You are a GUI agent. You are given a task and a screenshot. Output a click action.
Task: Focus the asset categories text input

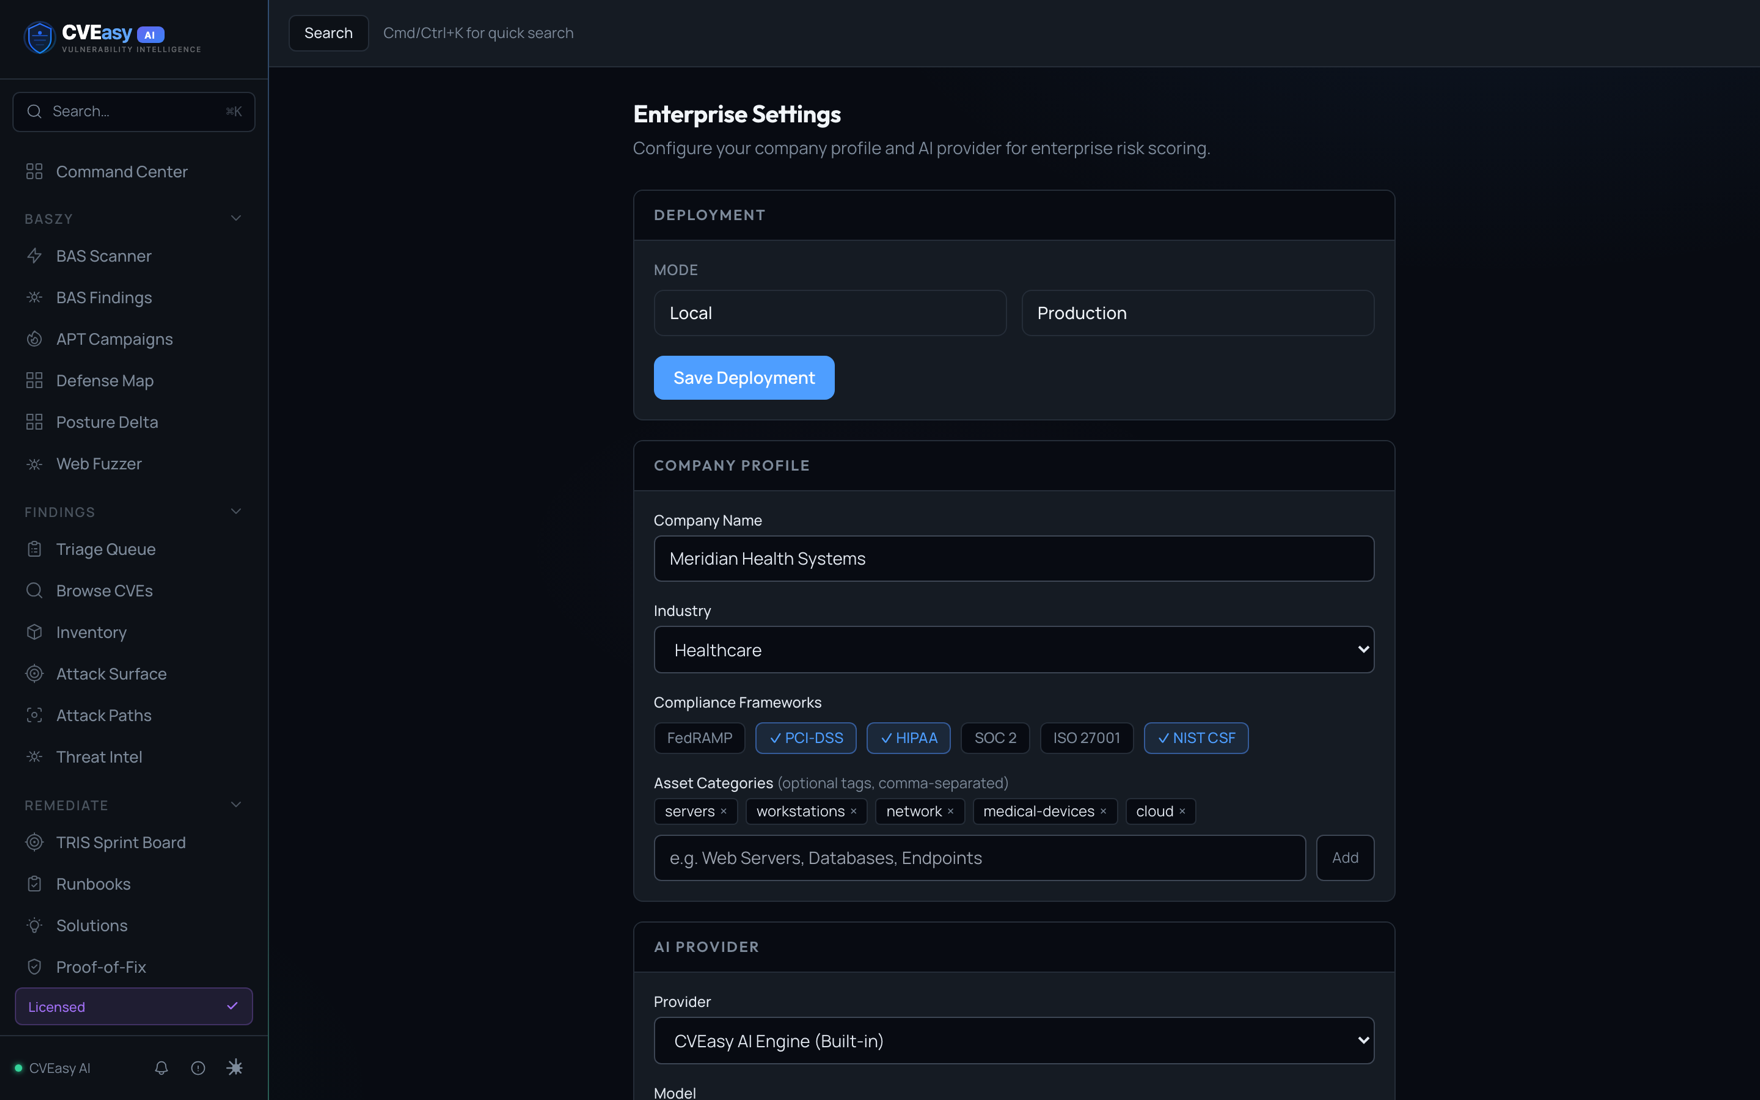click(980, 858)
